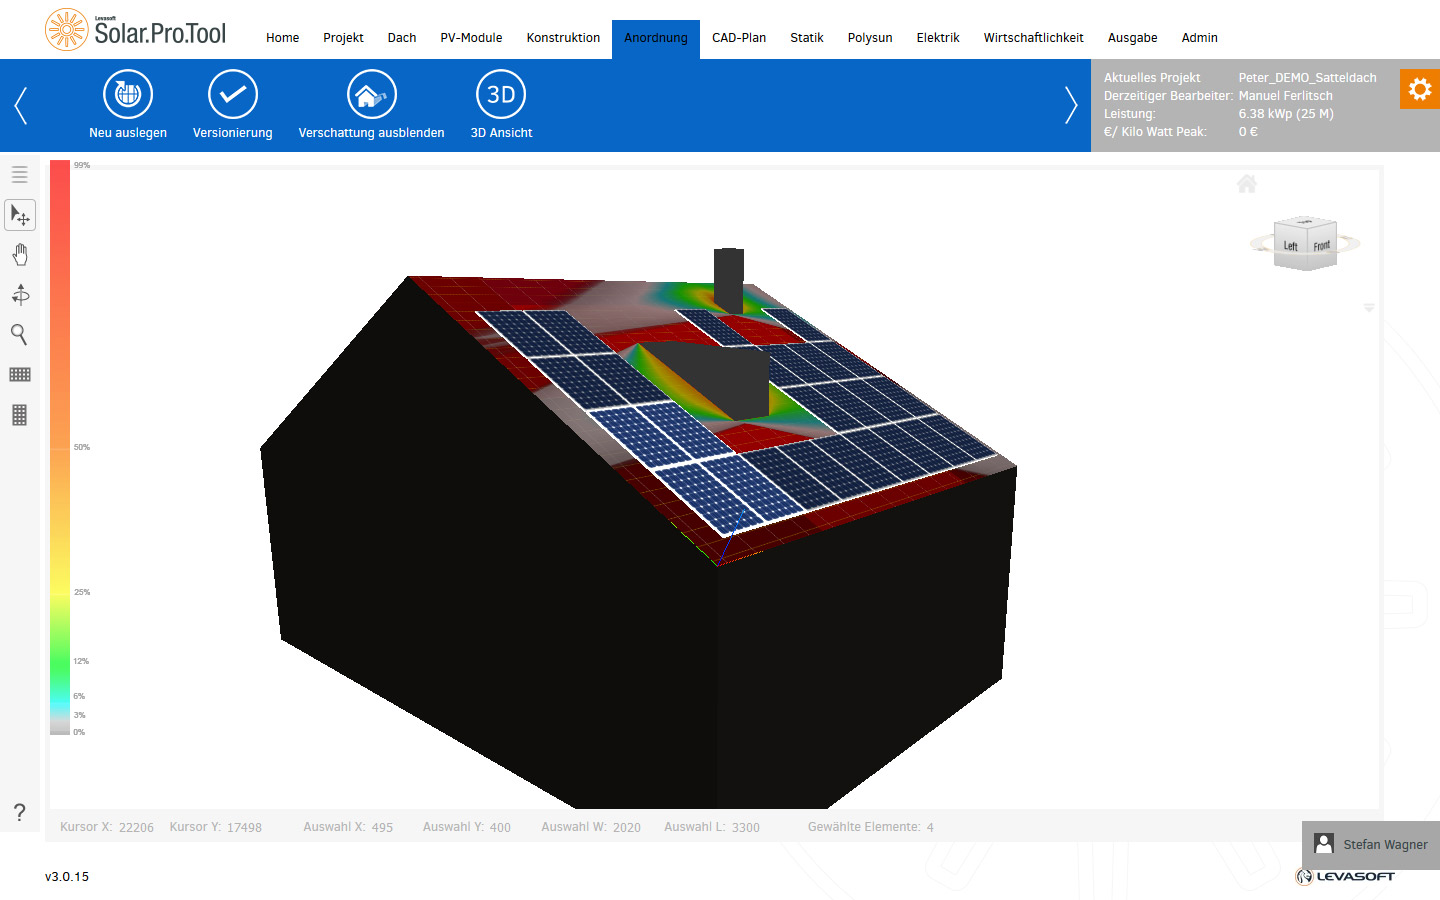Switch to 3D Ansicht
Screen dimensions: 1440x900
(501, 95)
